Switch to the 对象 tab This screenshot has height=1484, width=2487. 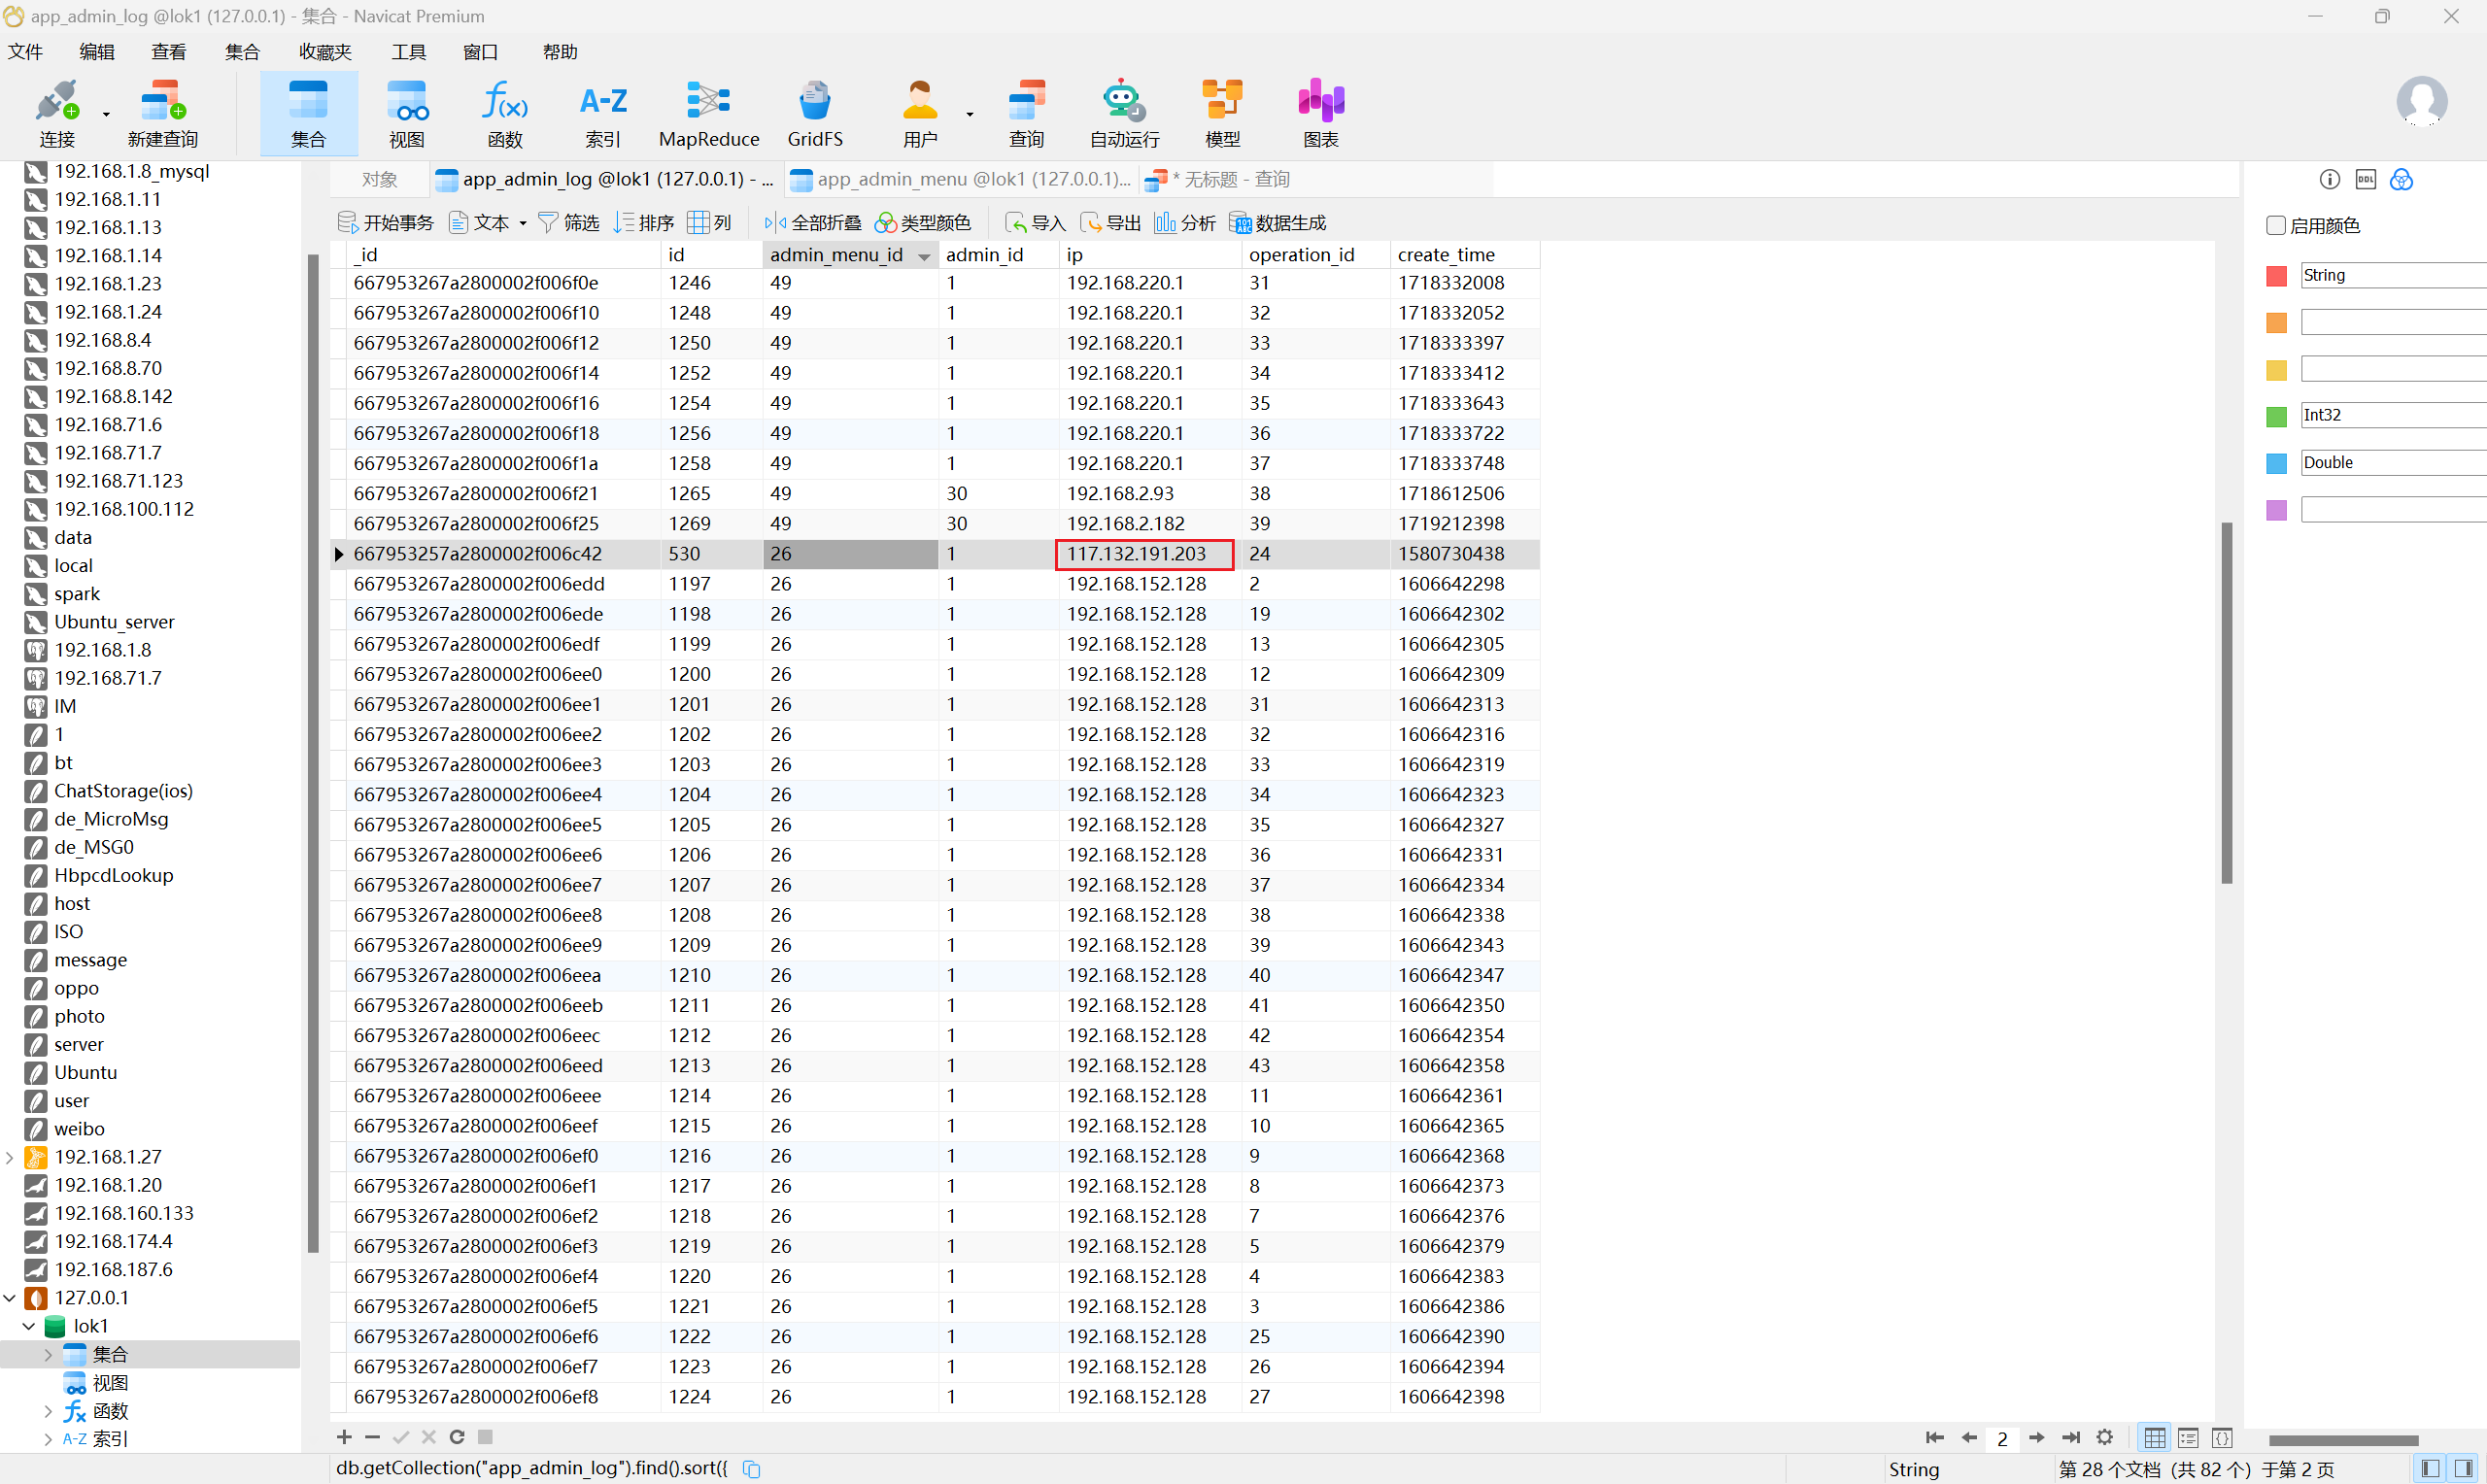380,179
